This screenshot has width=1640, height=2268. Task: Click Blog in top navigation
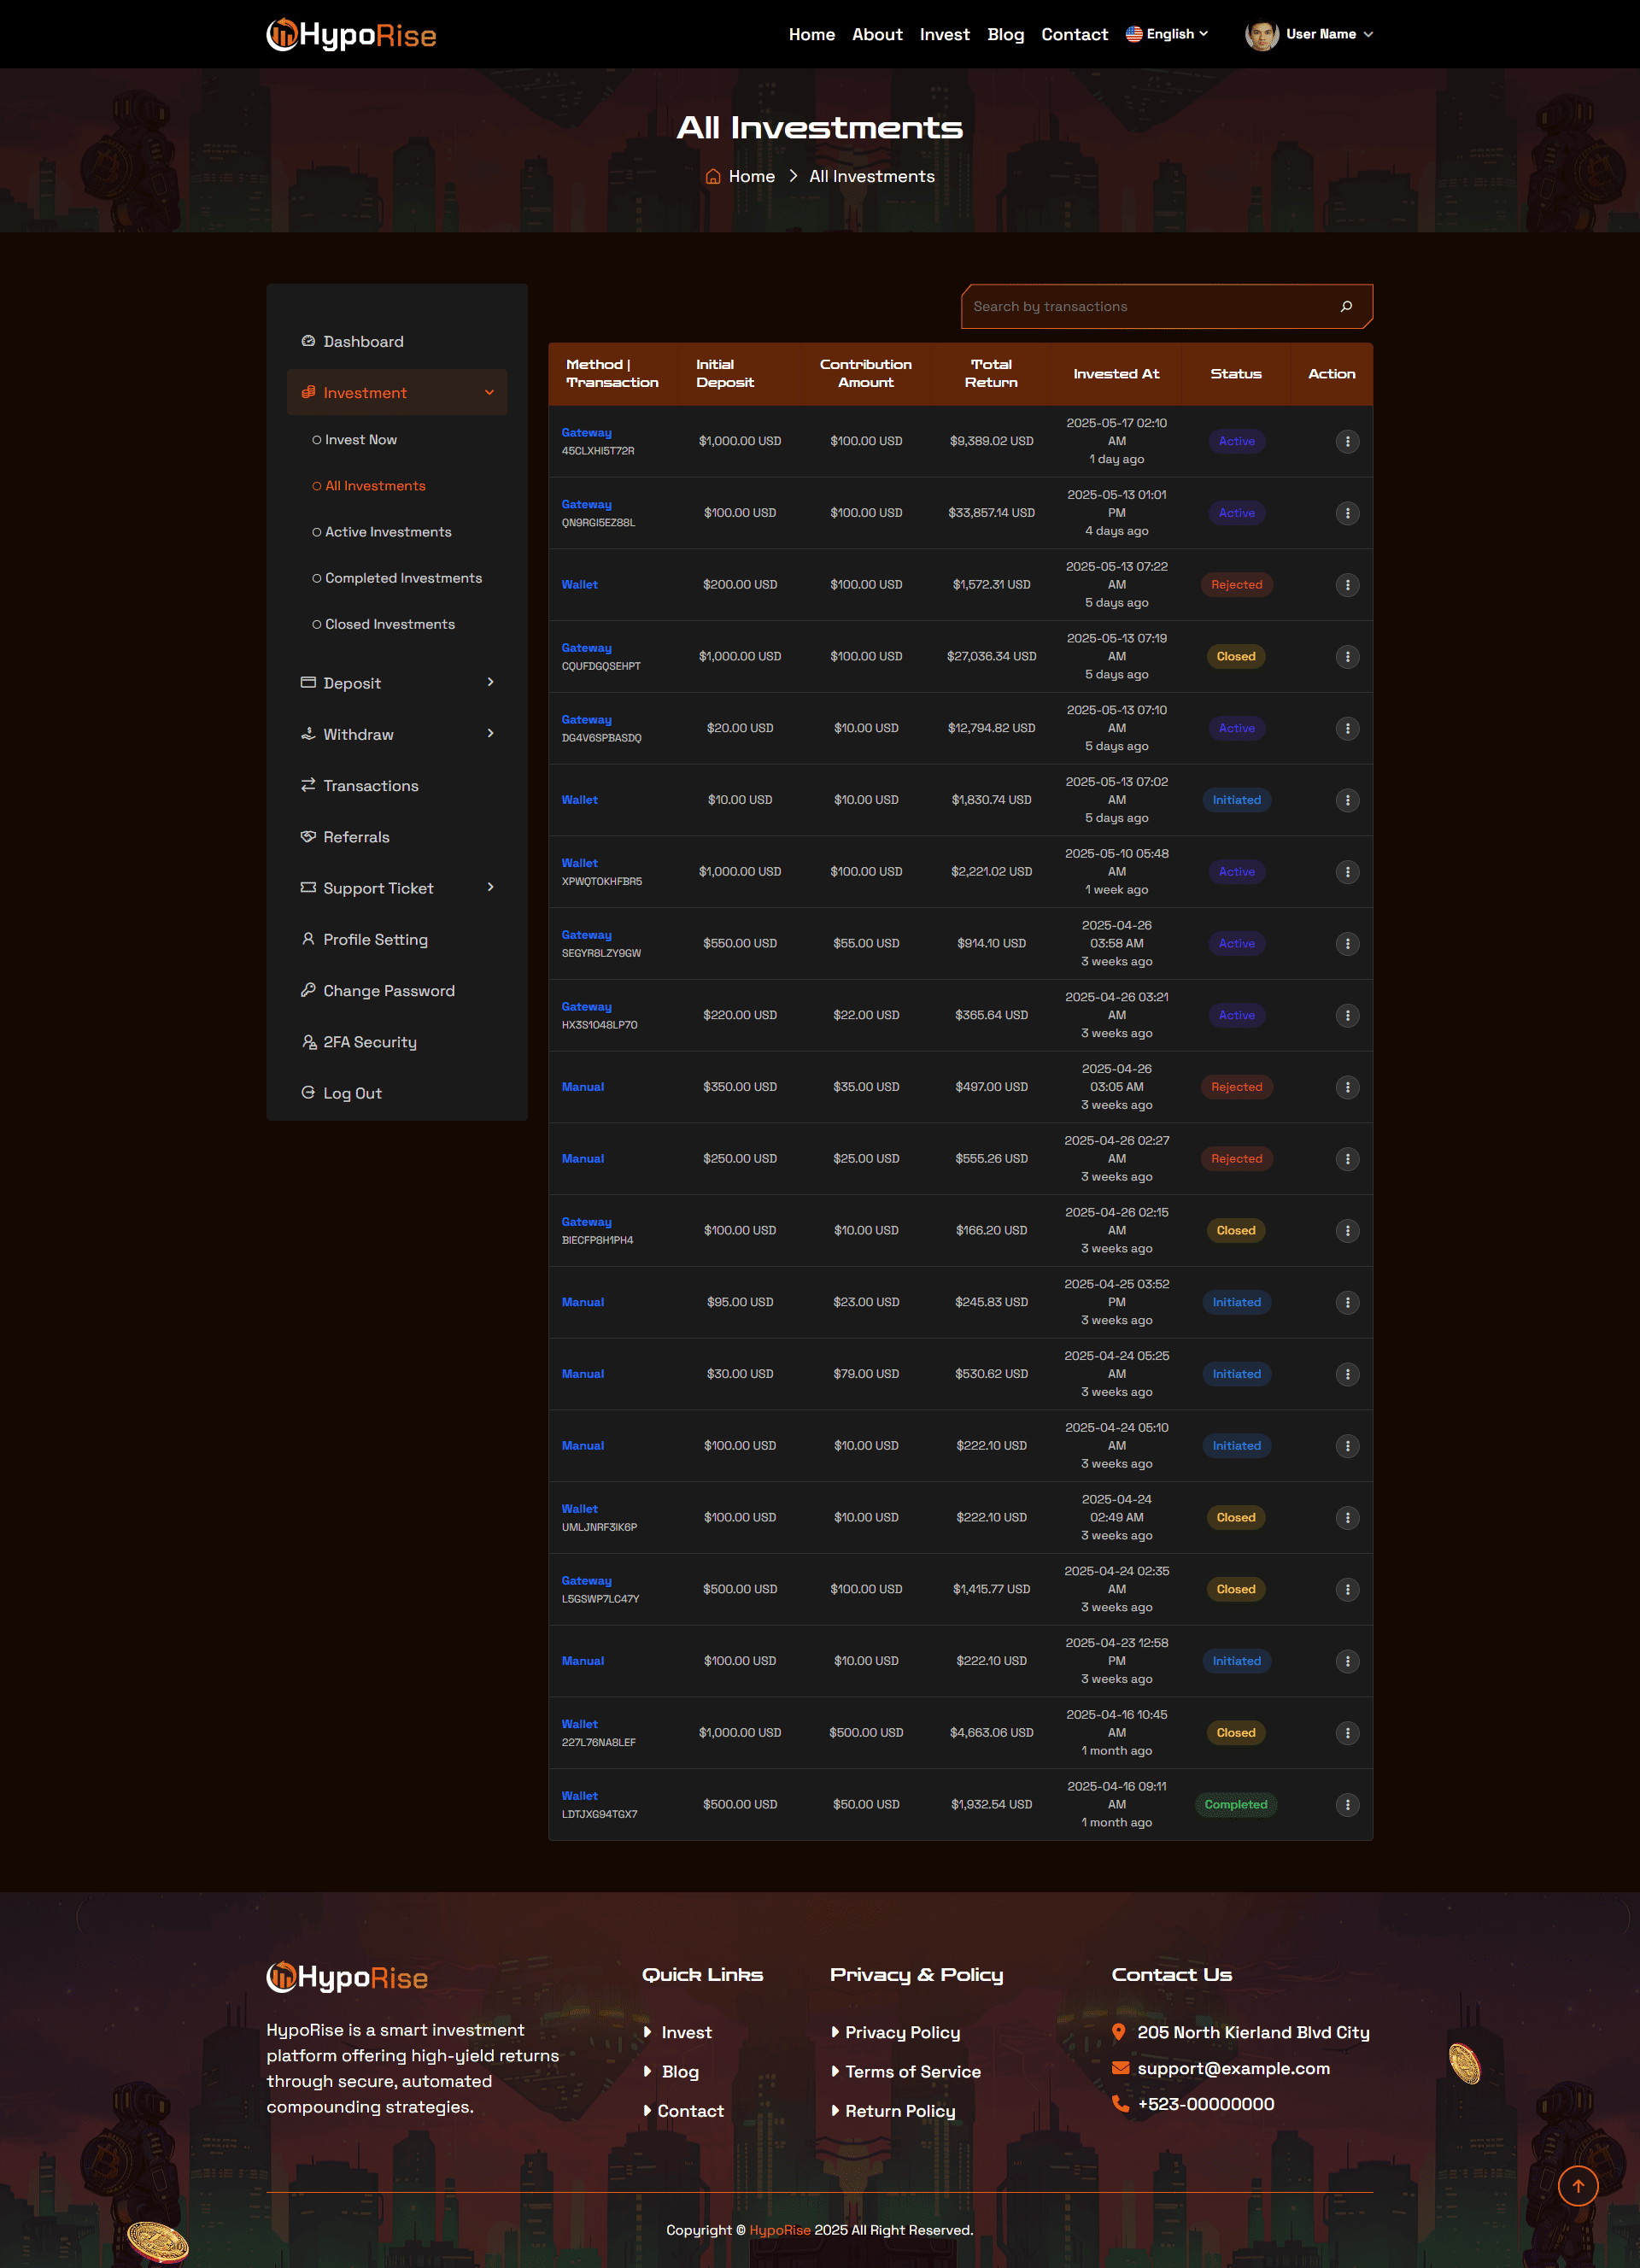click(x=1005, y=35)
